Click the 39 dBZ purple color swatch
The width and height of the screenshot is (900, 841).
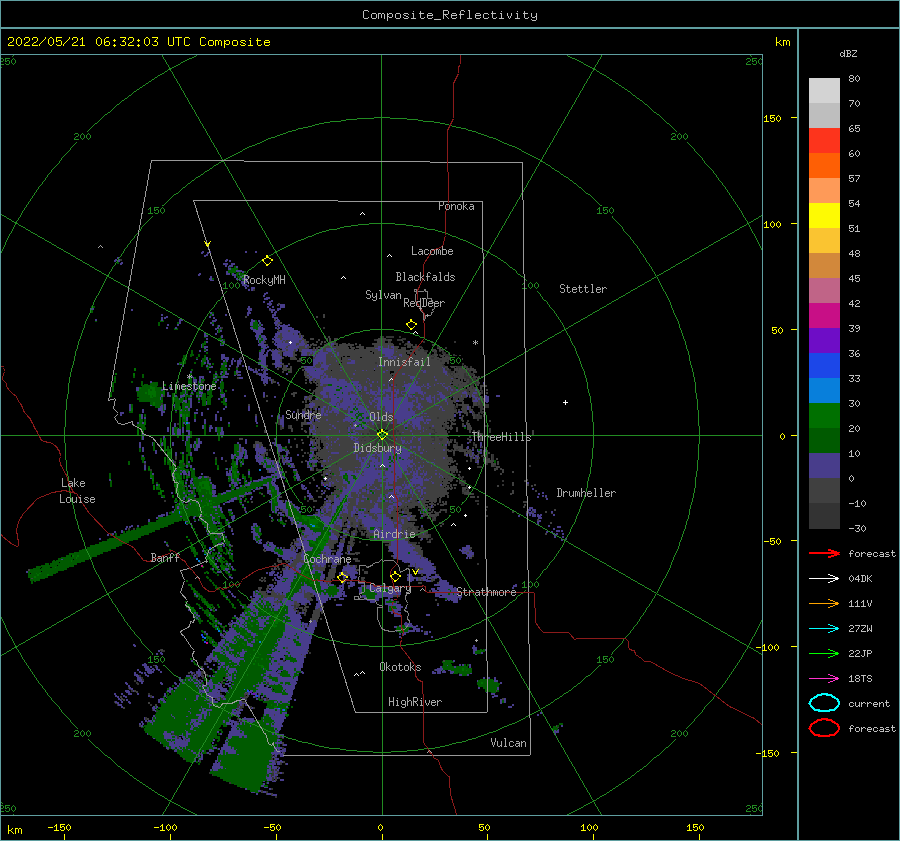[x=824, y=340]
